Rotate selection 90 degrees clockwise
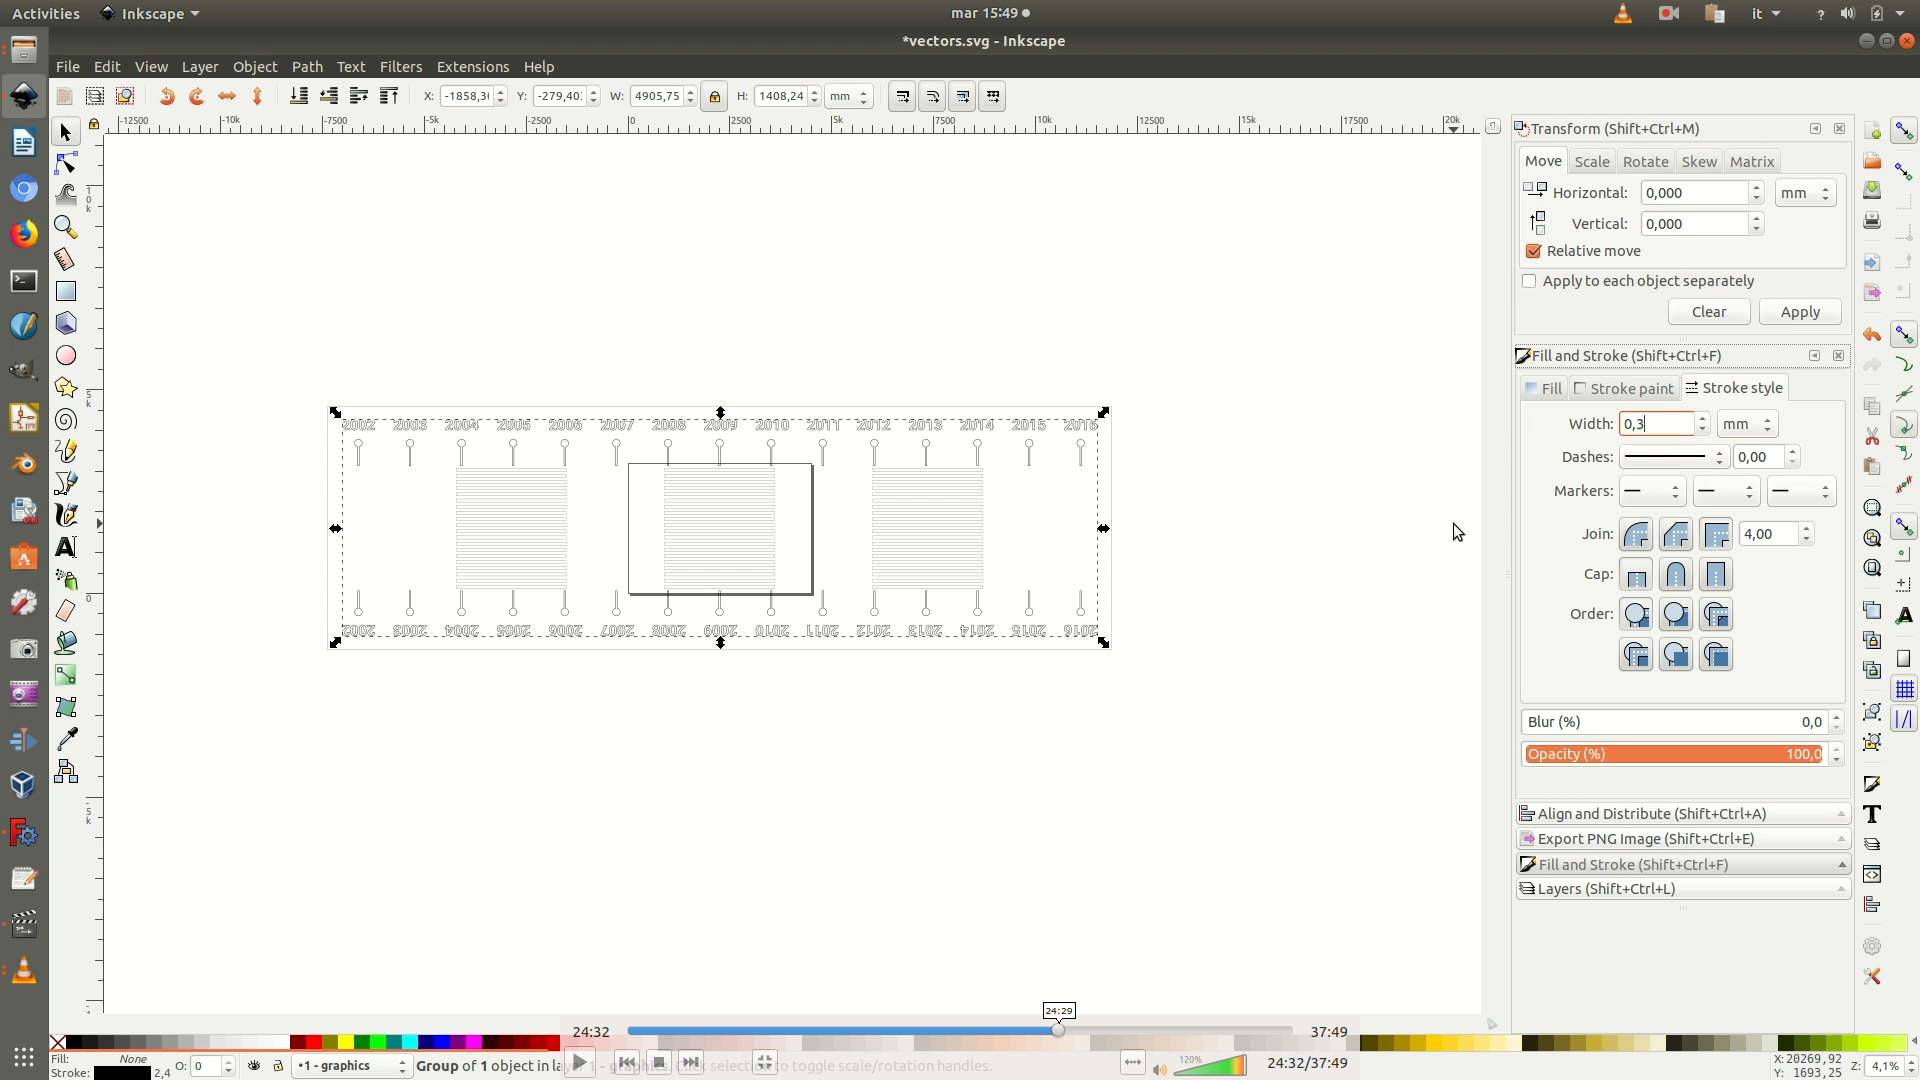 197,96
